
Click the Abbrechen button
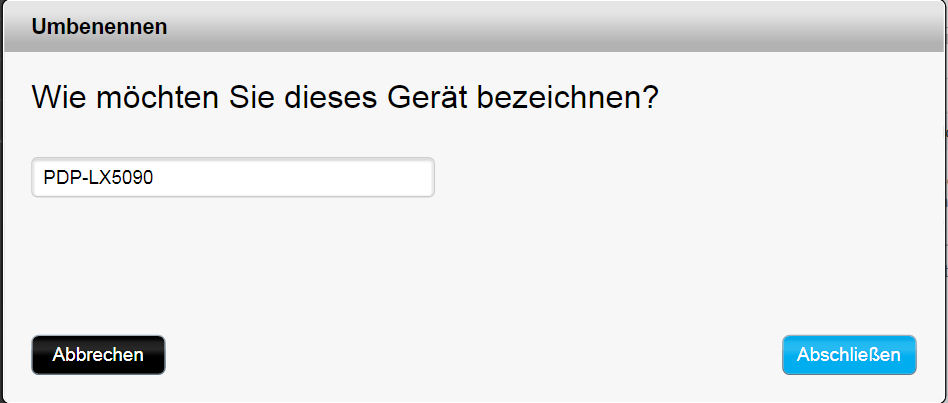click(x=98, y=355)
